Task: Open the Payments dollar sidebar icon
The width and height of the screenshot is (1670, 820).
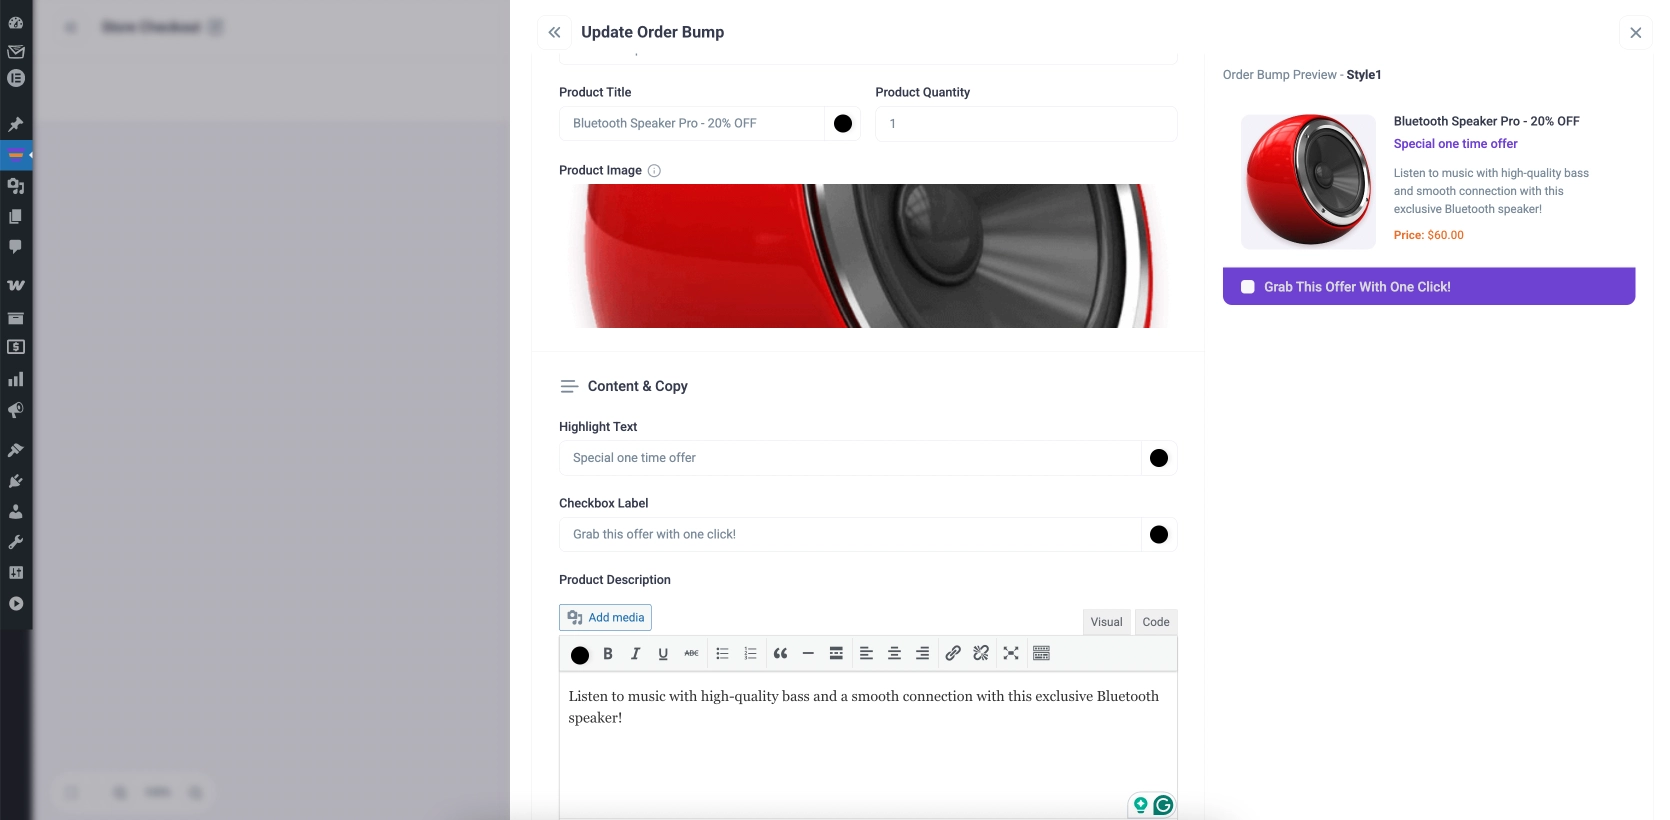Action: tap(16, 347)
